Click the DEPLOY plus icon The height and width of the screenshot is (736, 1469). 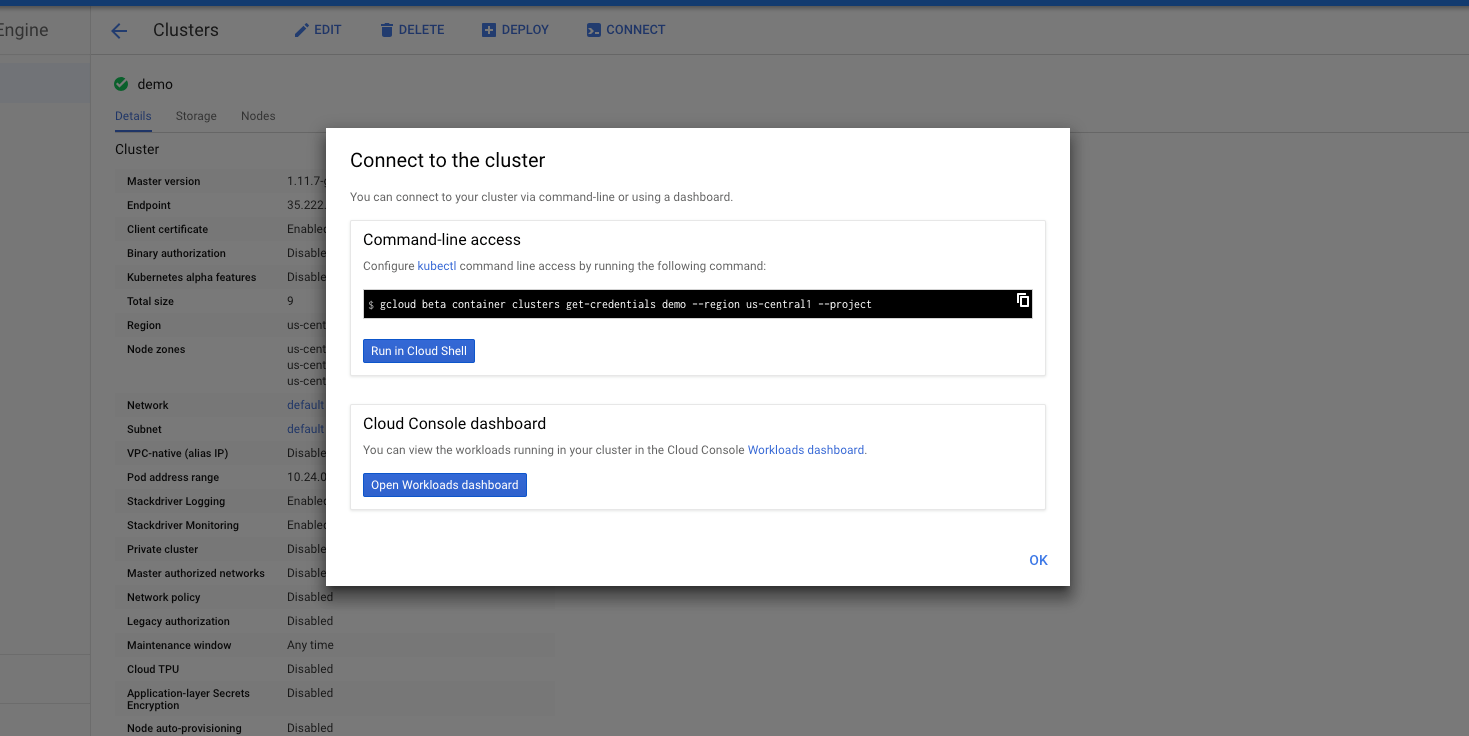pos(489,30)
